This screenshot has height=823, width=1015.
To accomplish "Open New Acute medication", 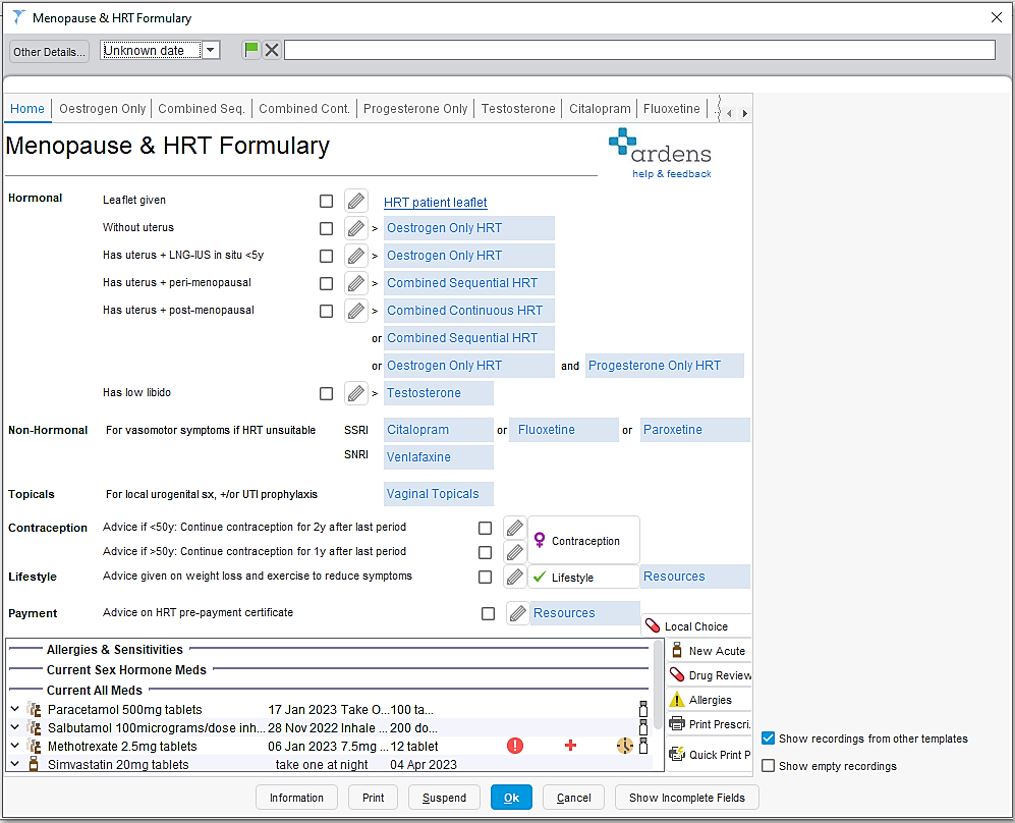I will 709,651.
